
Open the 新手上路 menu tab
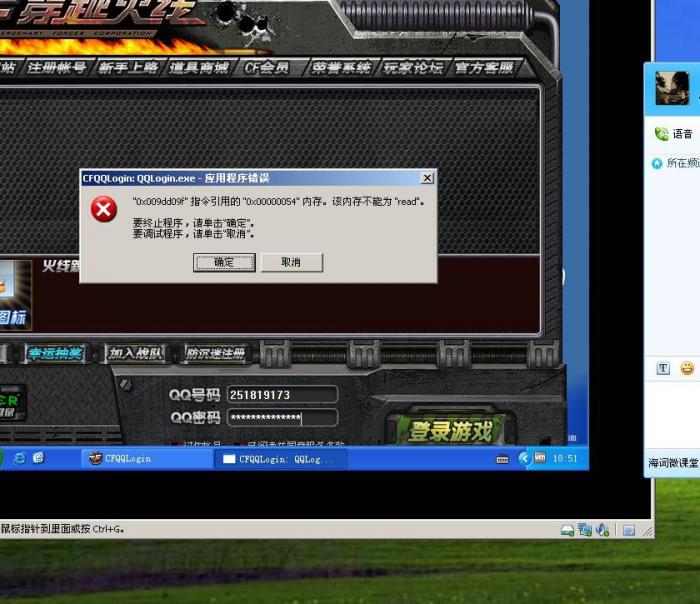(x=128, y=68)
